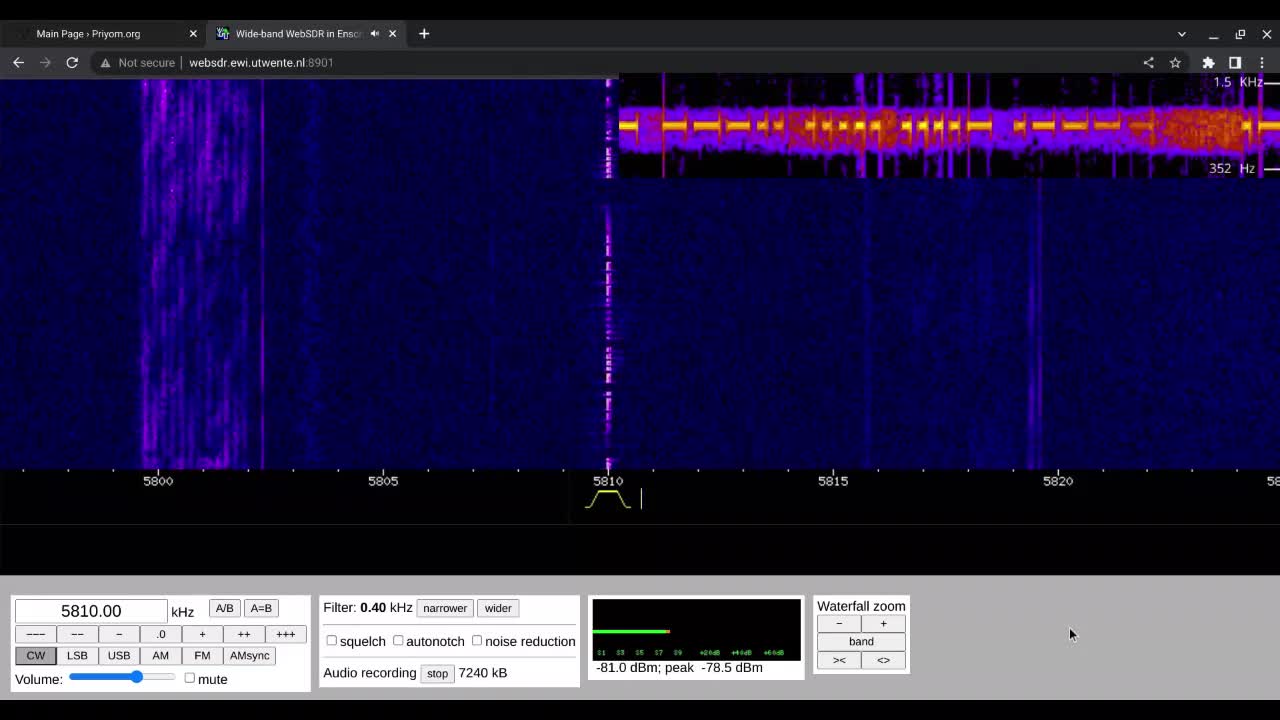Click waterfall zoom <> button

tap(883, 660)
